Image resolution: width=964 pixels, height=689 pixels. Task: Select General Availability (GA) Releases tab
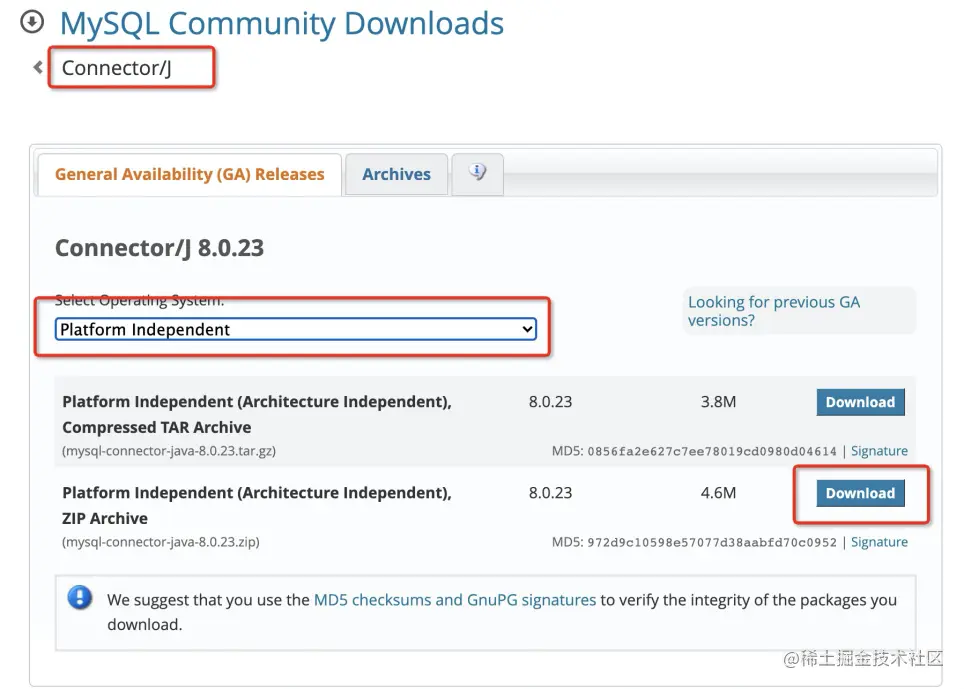pos(189,175)
